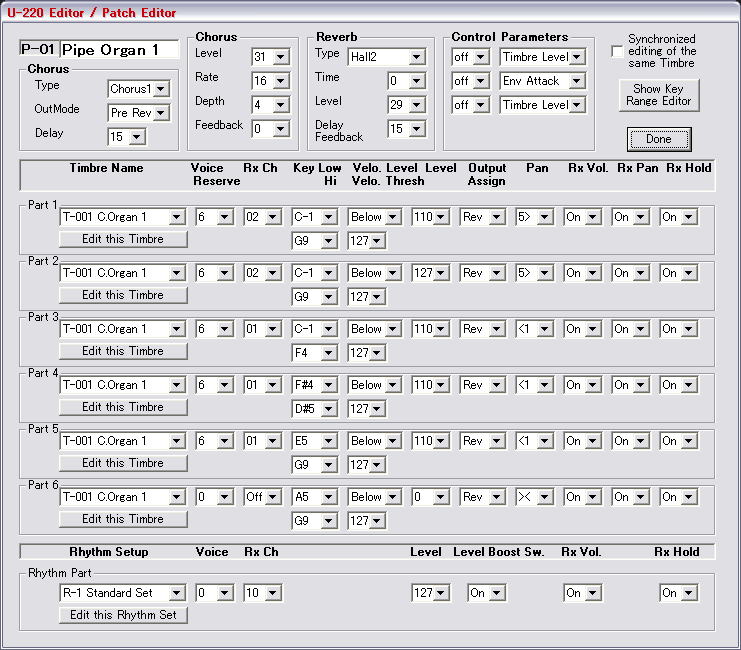Open the Chorus Delay dropdown showing 15

click(127, 137)
